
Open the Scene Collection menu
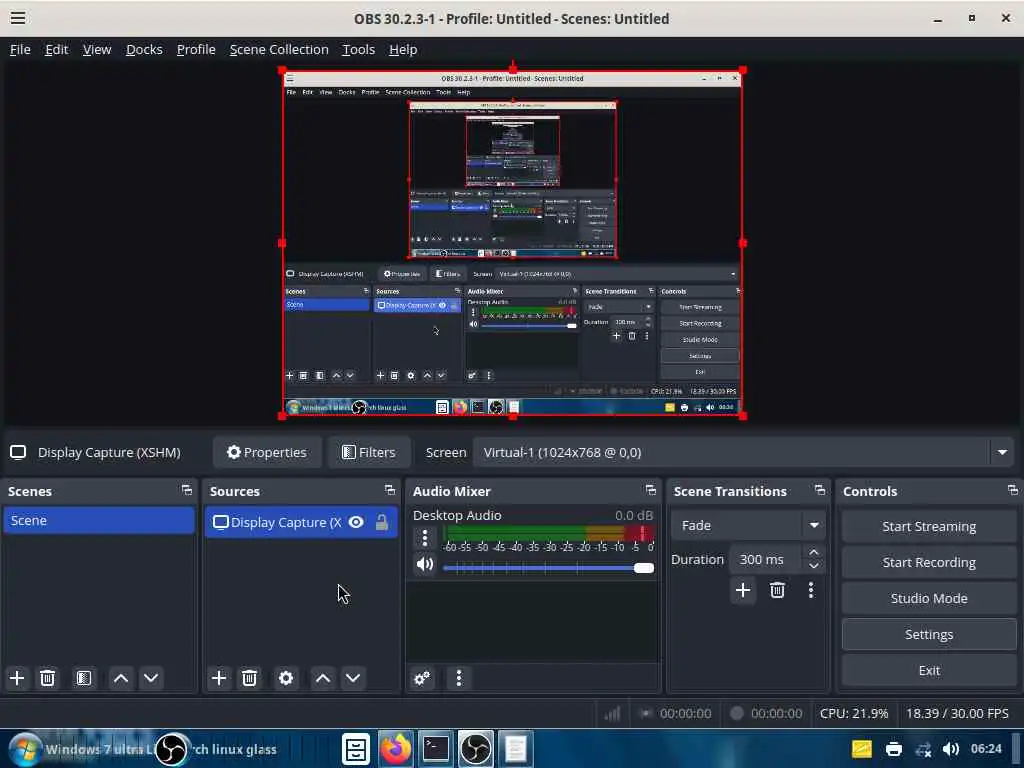[279, 49]
